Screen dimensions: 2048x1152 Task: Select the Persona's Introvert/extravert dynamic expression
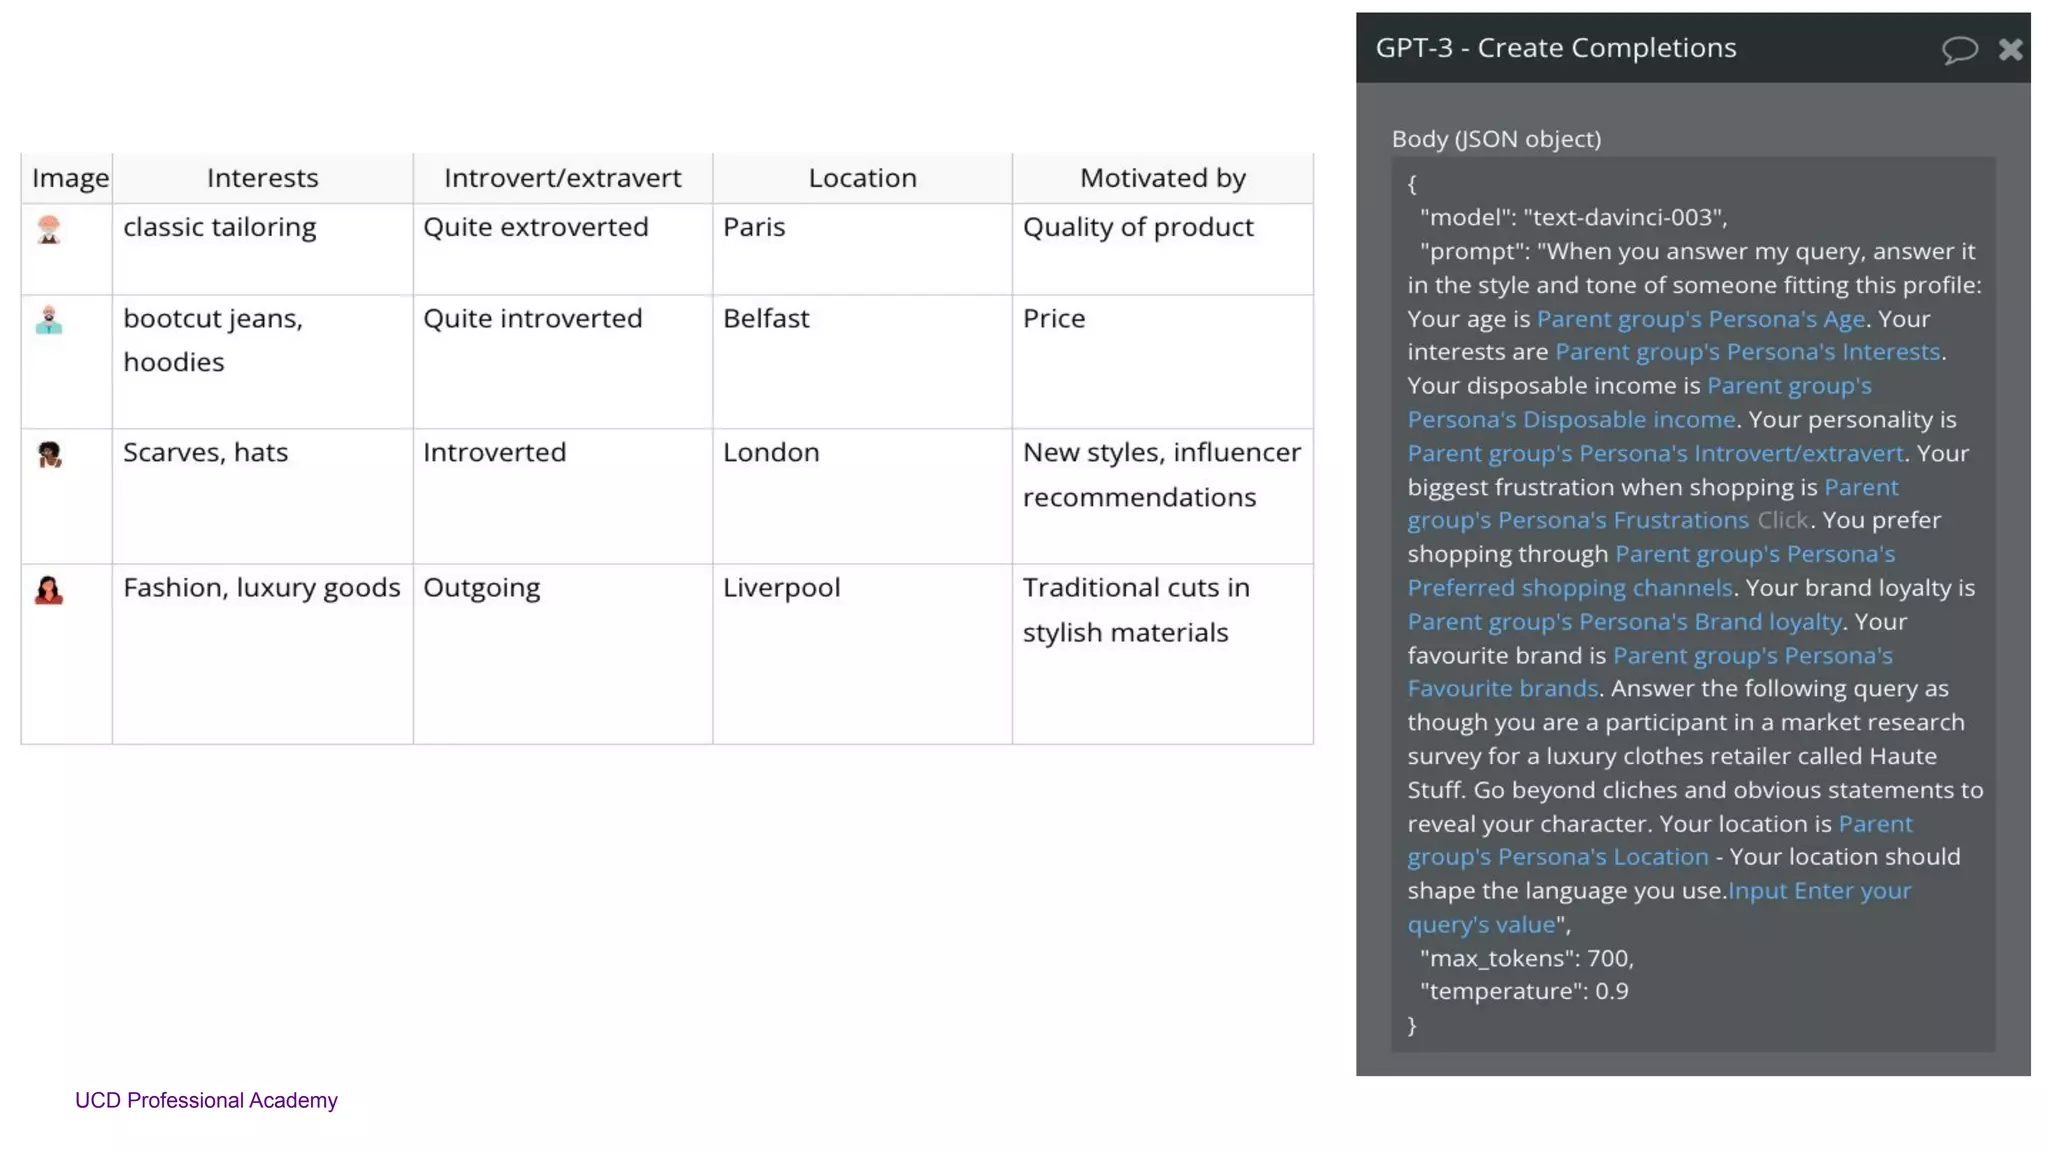(x=1655, y=454)
